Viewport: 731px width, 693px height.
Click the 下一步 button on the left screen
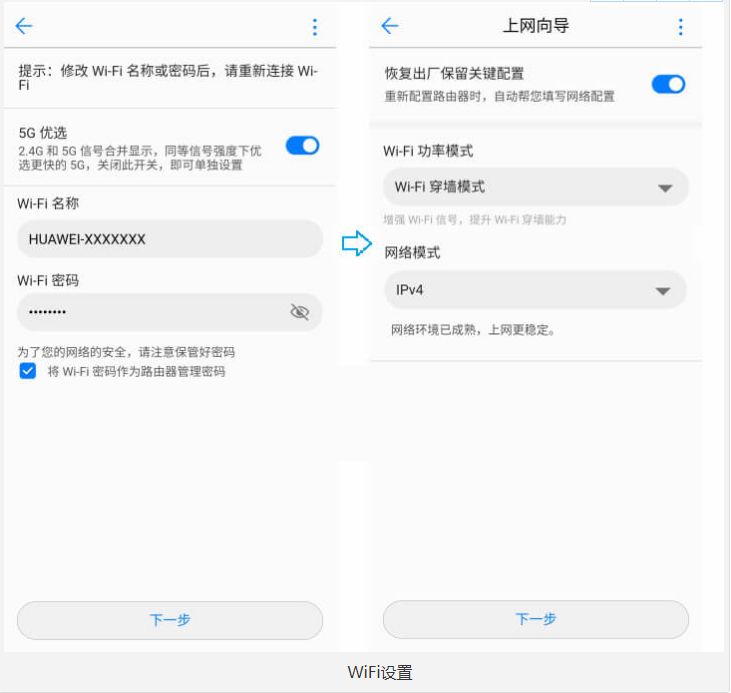pyautogui.click(x=170, y=620)
